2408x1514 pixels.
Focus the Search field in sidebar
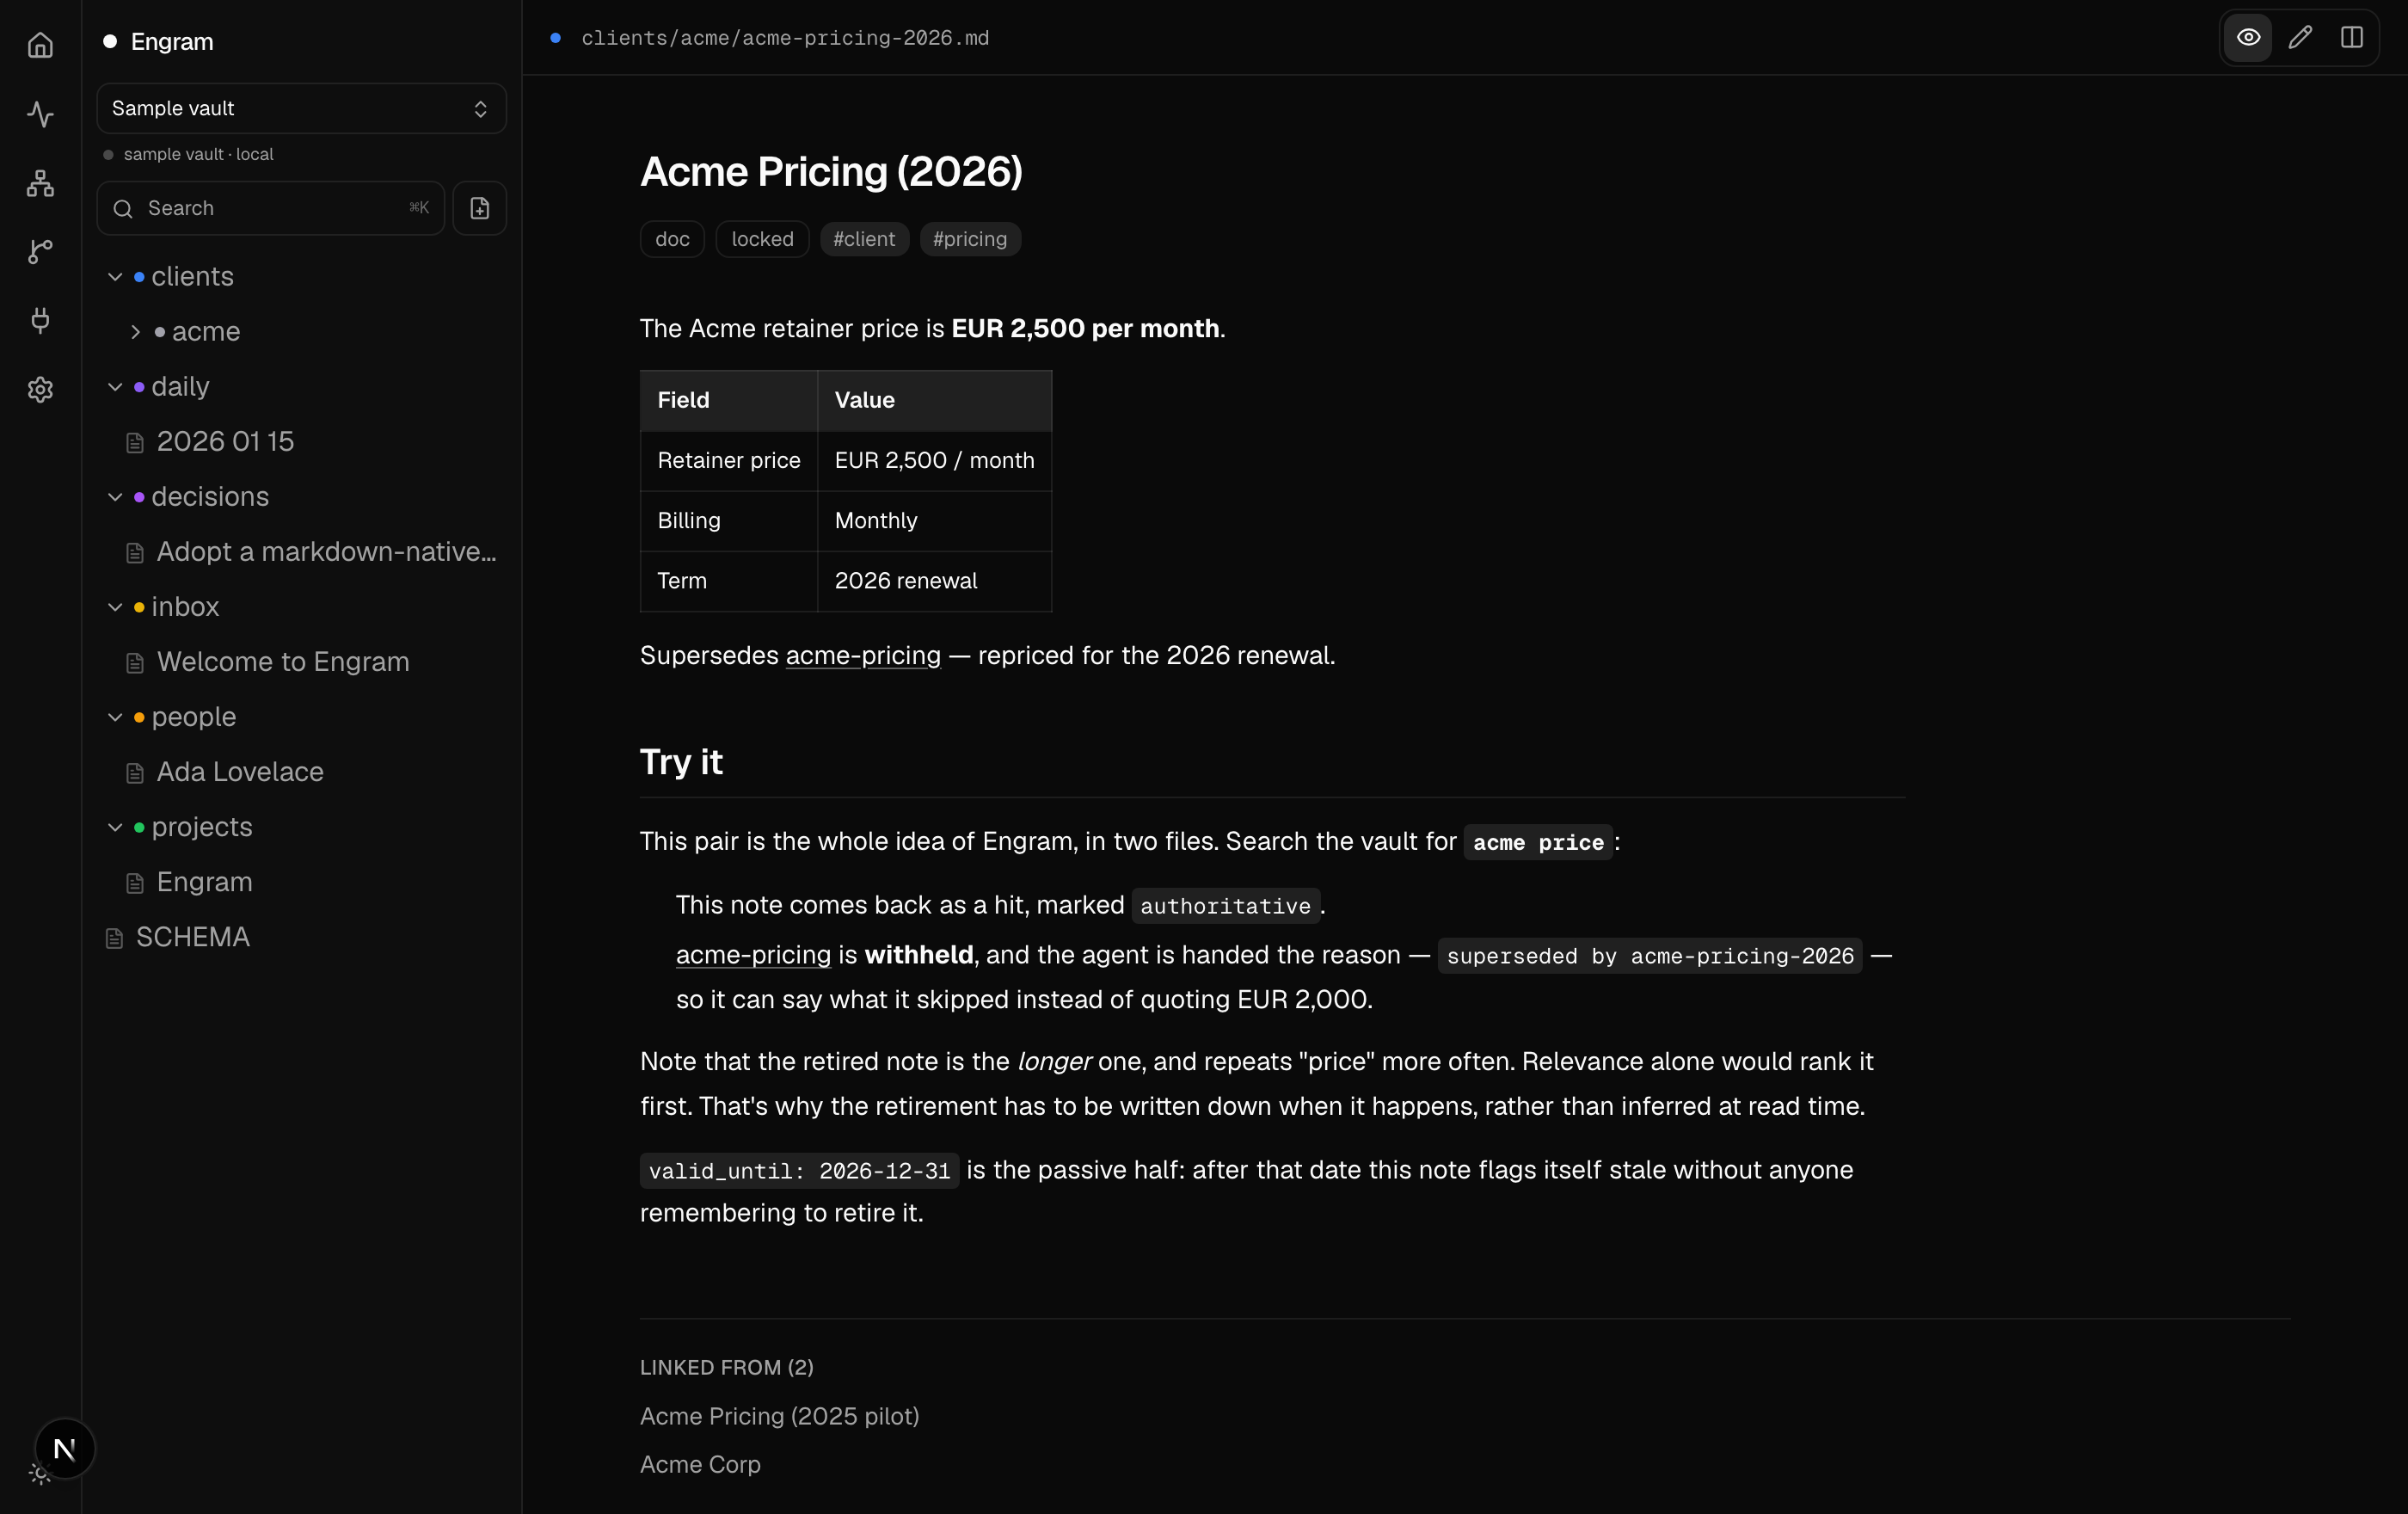[271, 208]
